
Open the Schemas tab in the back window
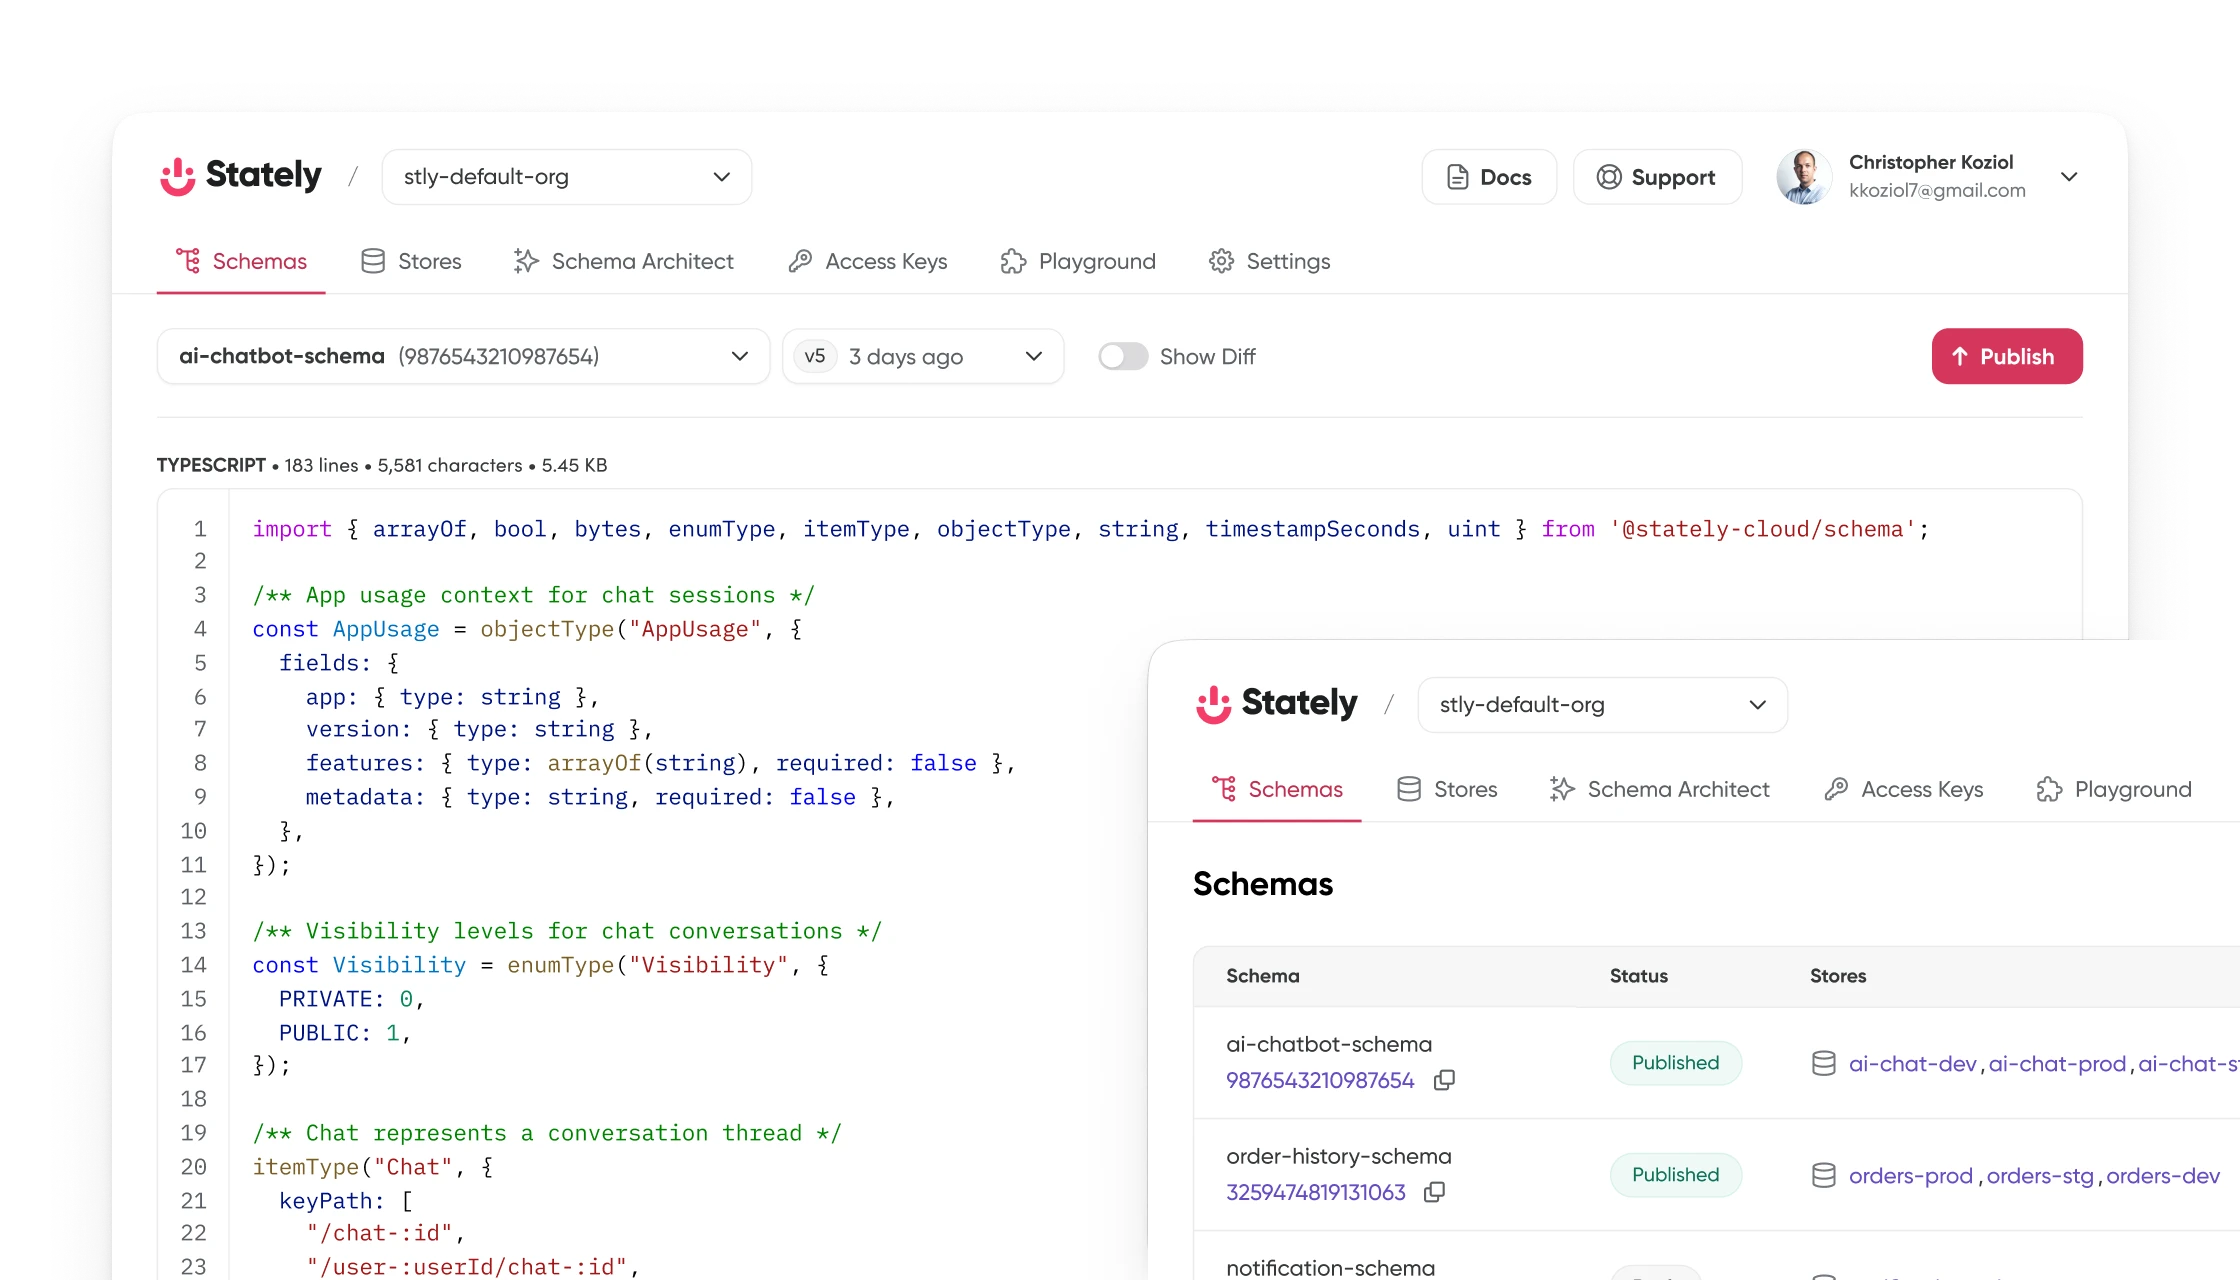pos(241,261)
